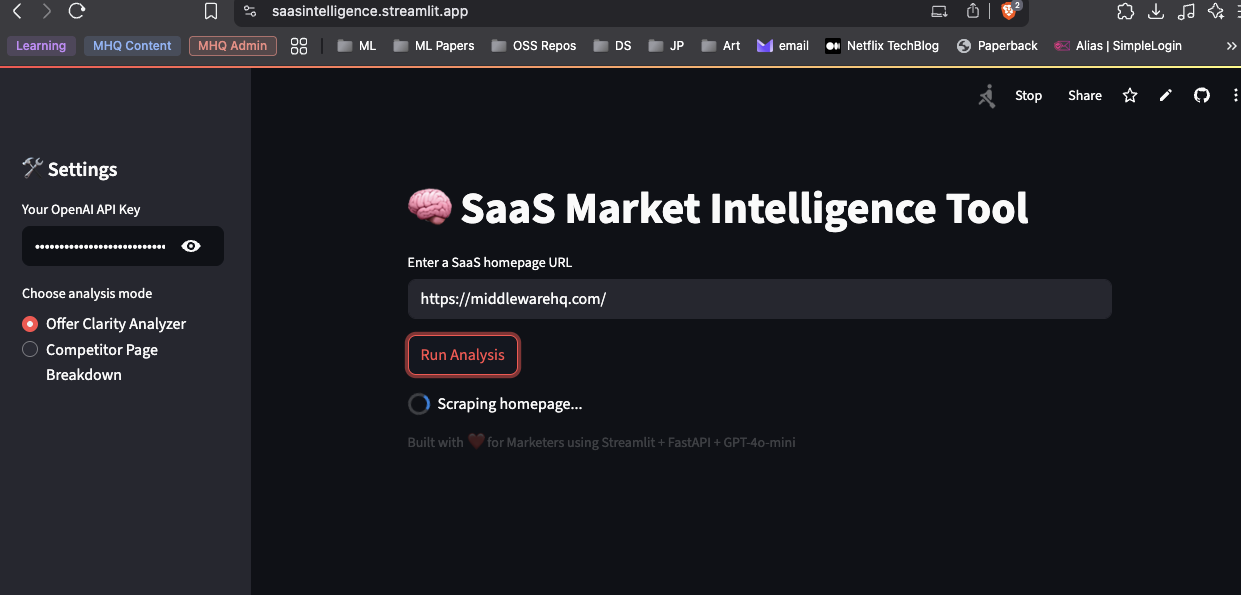
Task: Click the browser address bar URL
Action: point(370,11)
